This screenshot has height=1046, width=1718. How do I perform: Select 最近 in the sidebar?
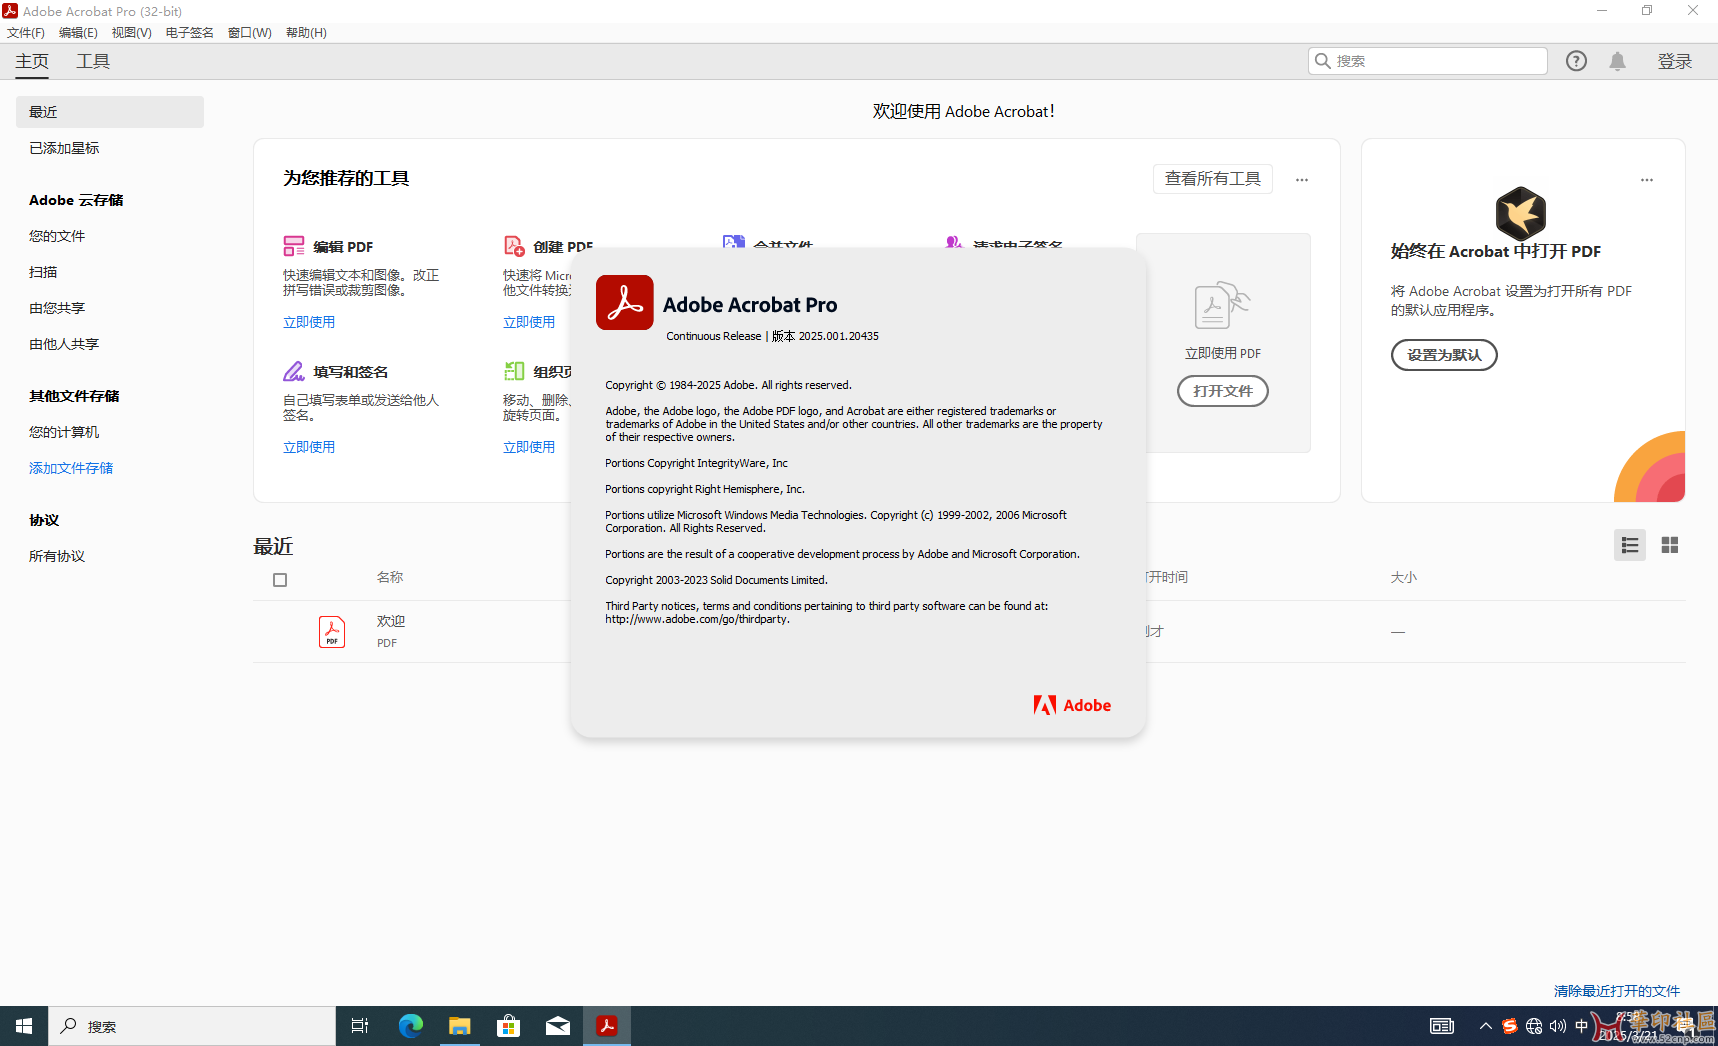click(110, 112)
